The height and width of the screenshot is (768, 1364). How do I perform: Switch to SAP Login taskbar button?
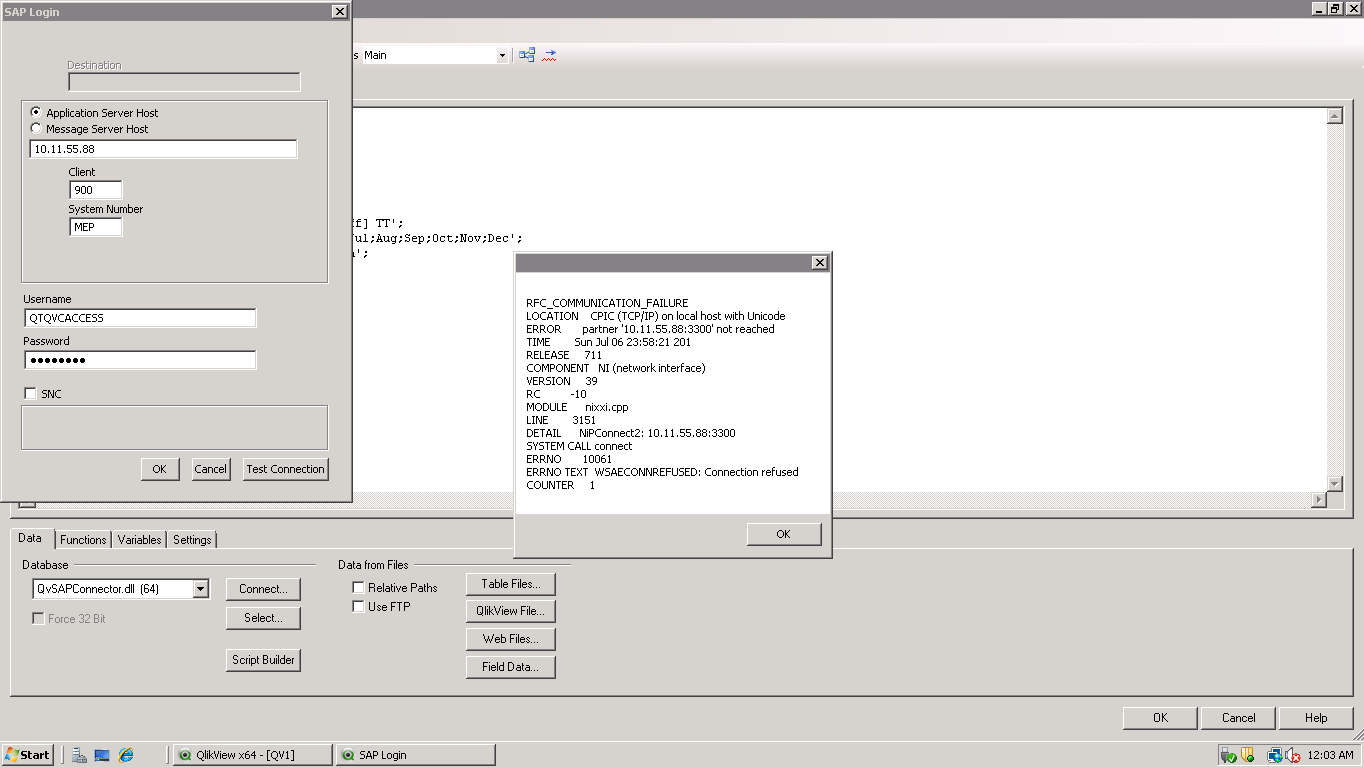(x=415, y=755)
